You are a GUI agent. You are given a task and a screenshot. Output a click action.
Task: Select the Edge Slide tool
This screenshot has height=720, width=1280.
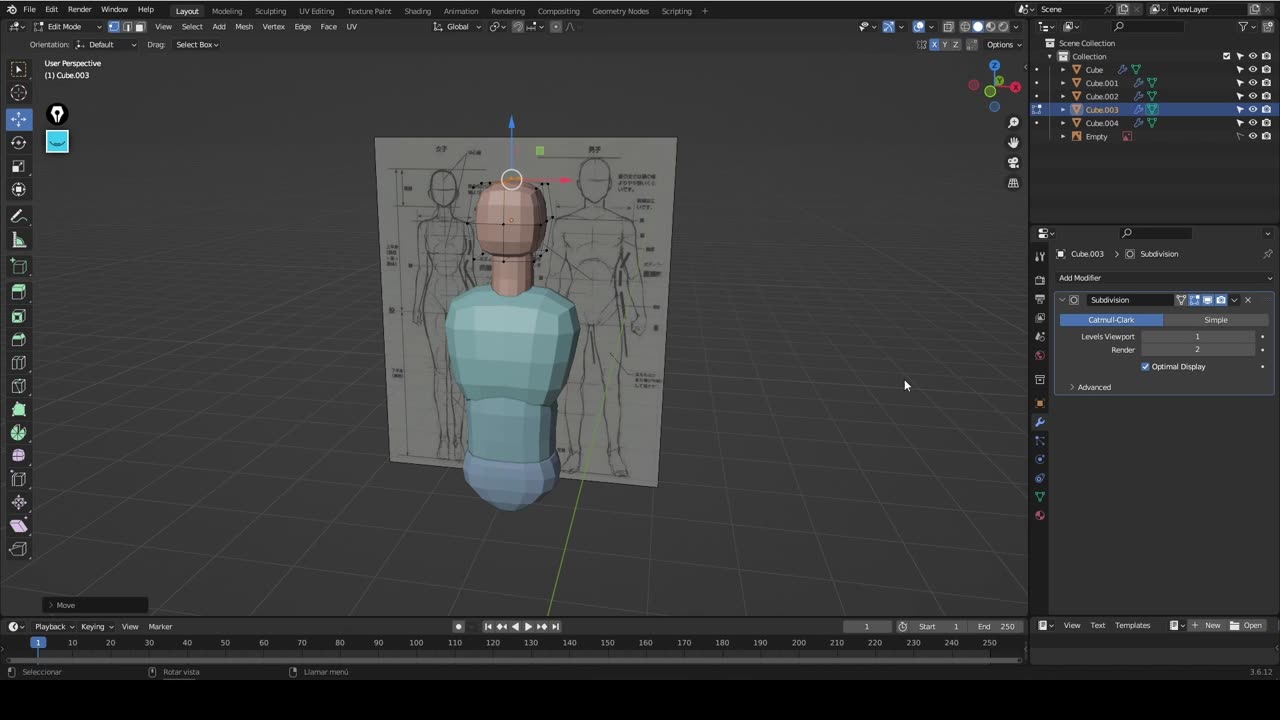tap(18, 479)
